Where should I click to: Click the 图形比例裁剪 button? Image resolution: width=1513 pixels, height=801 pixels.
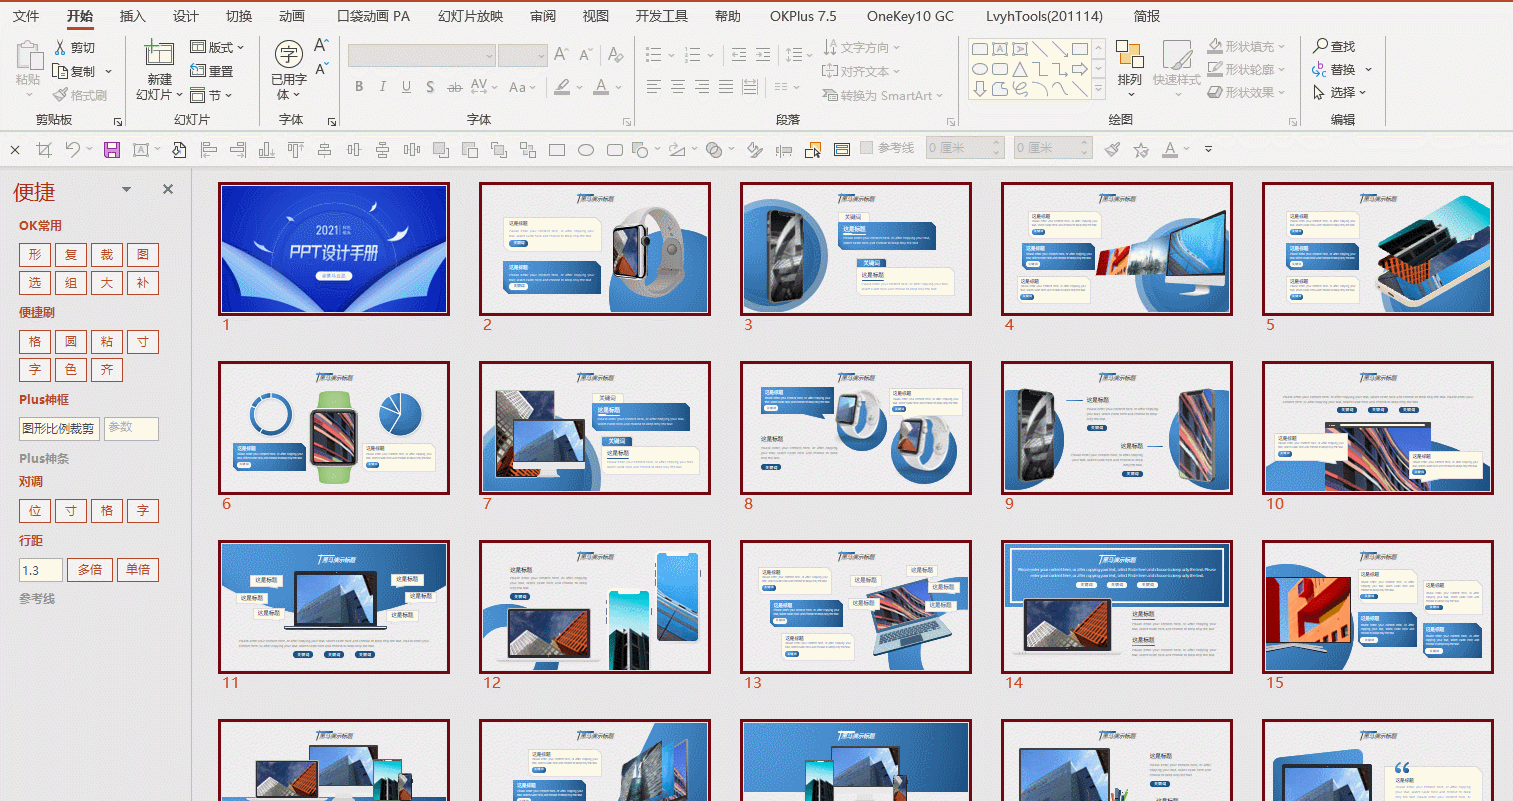tap(59, 428)
